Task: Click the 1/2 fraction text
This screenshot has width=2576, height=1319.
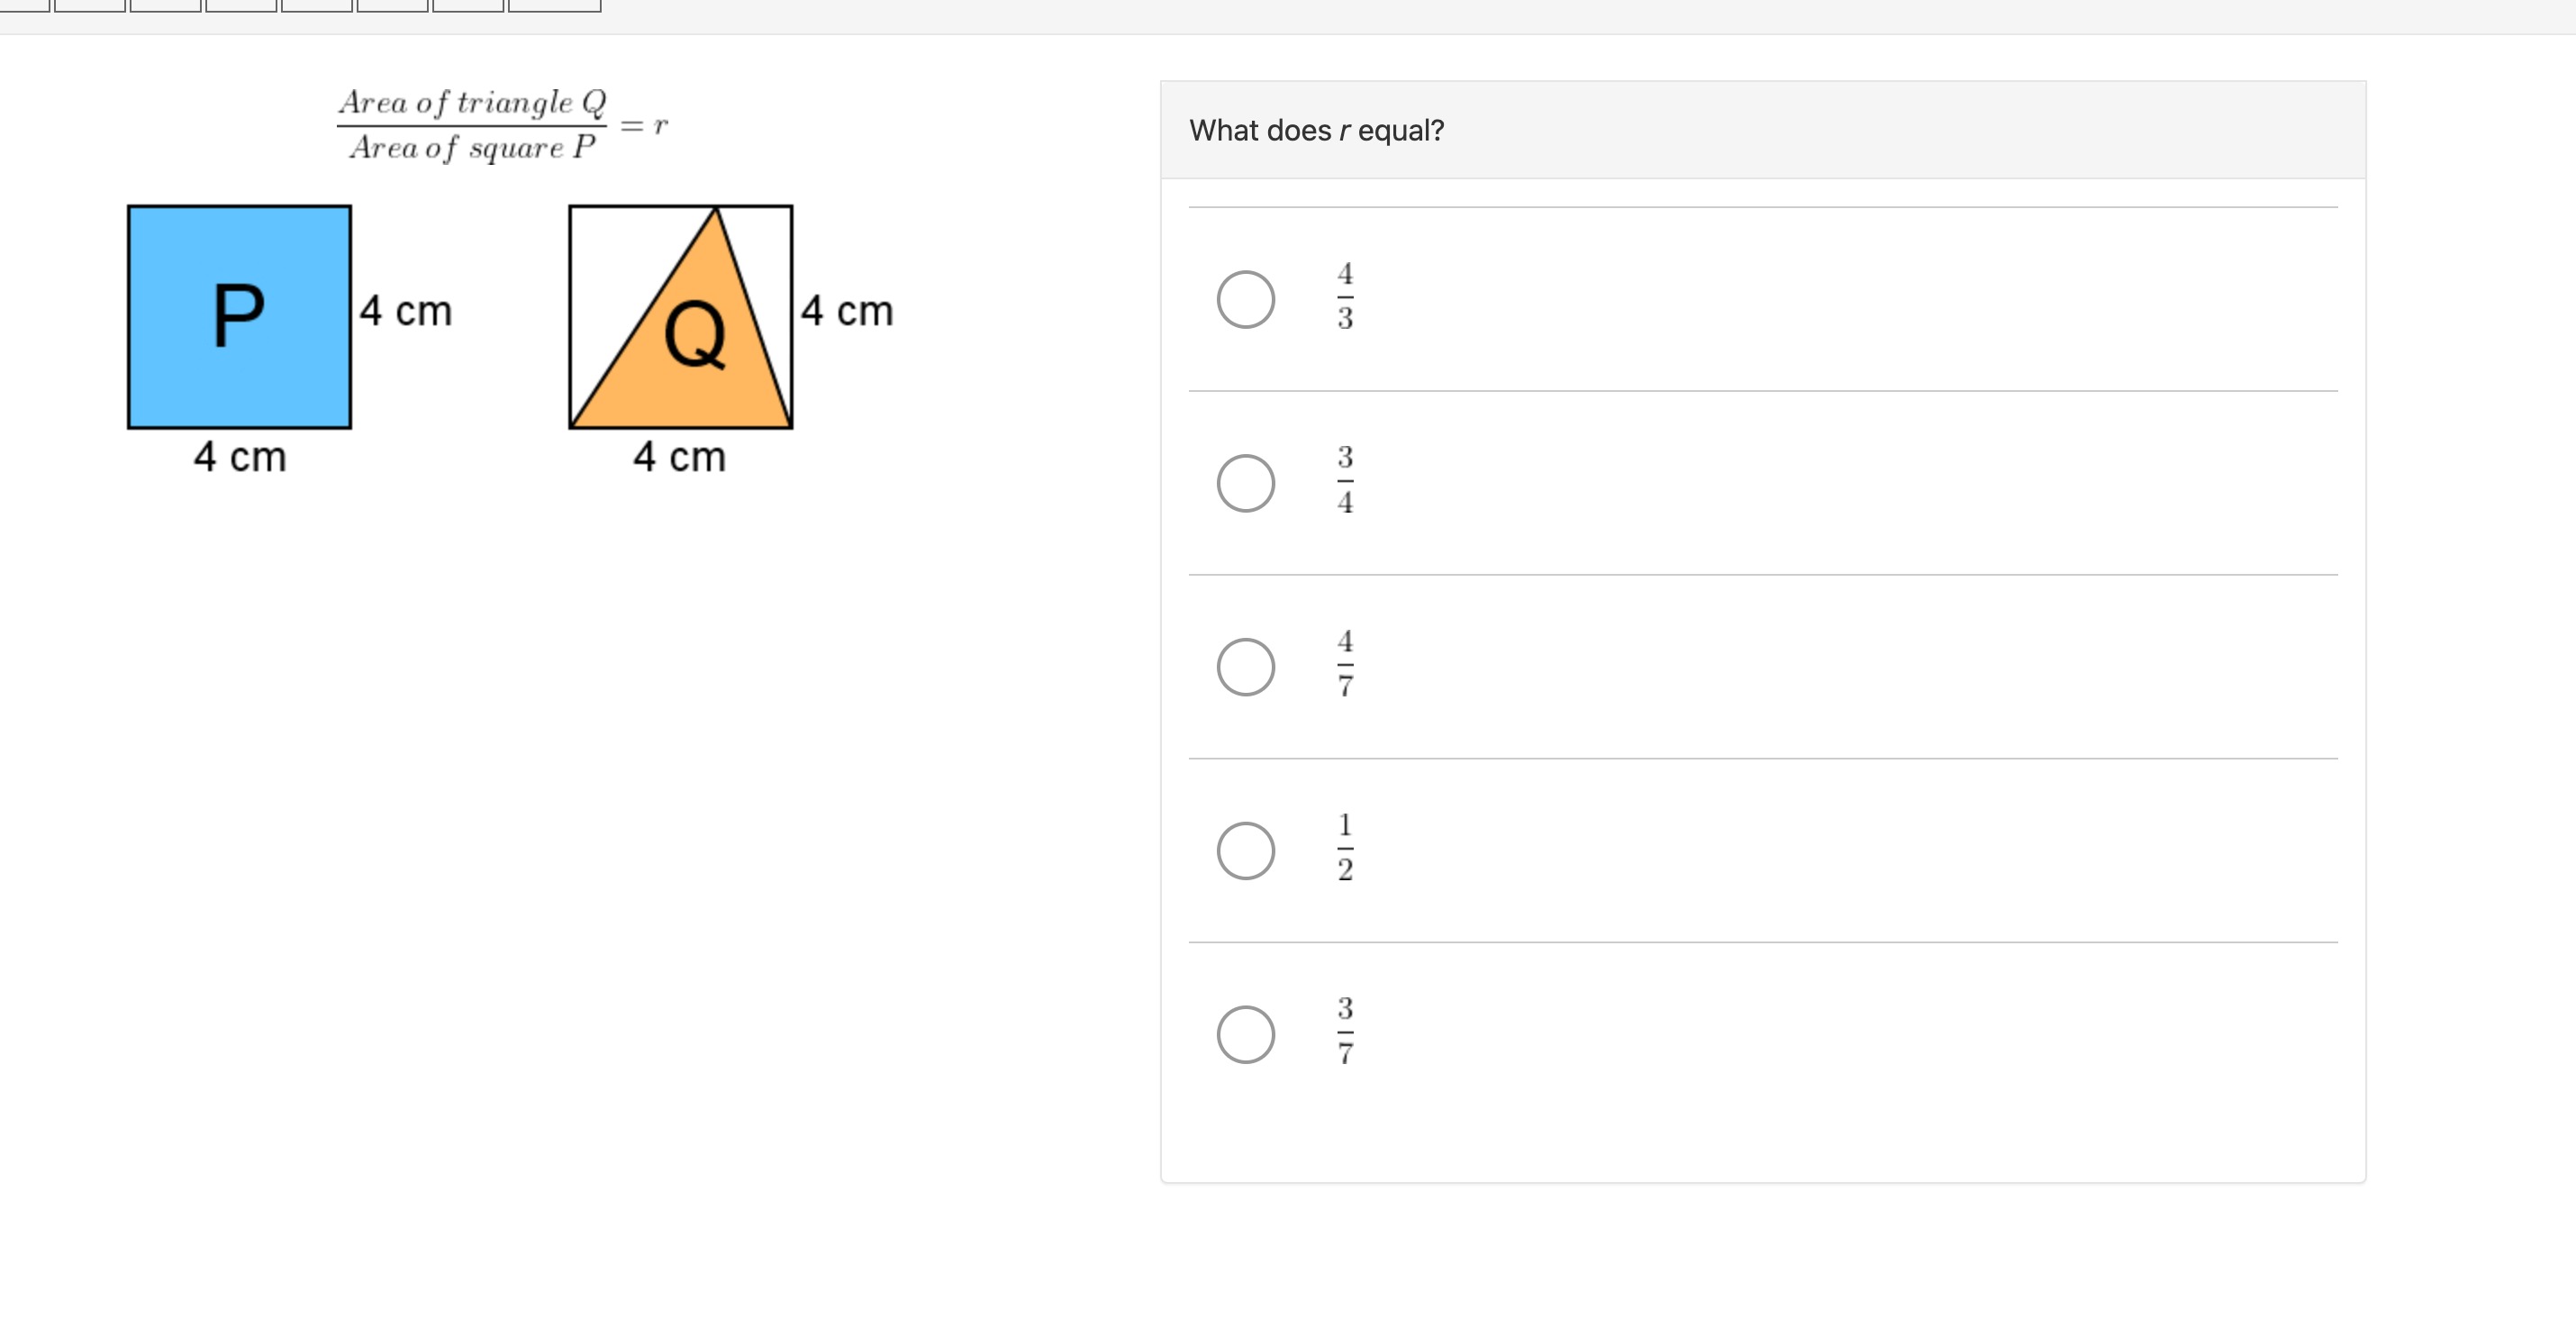Action: [1345, 848]
